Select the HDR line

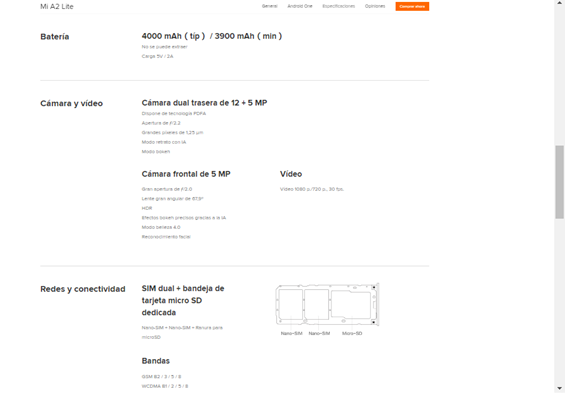(147, 208)
